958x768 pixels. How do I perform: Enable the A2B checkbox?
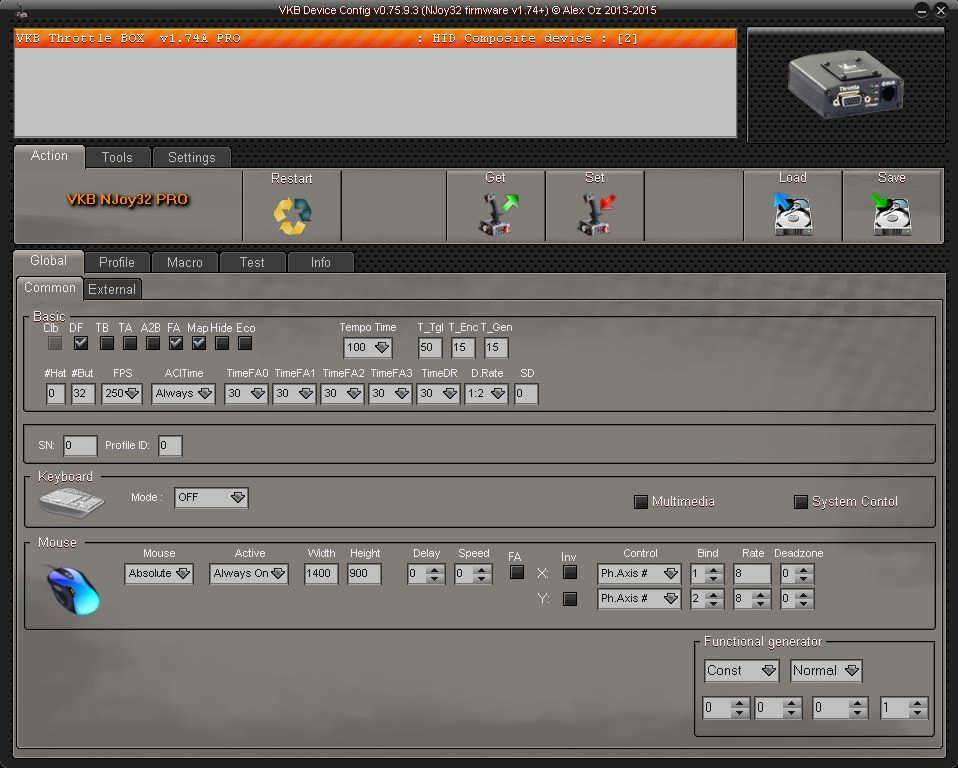pyautogui.click(x=153, y=343)
